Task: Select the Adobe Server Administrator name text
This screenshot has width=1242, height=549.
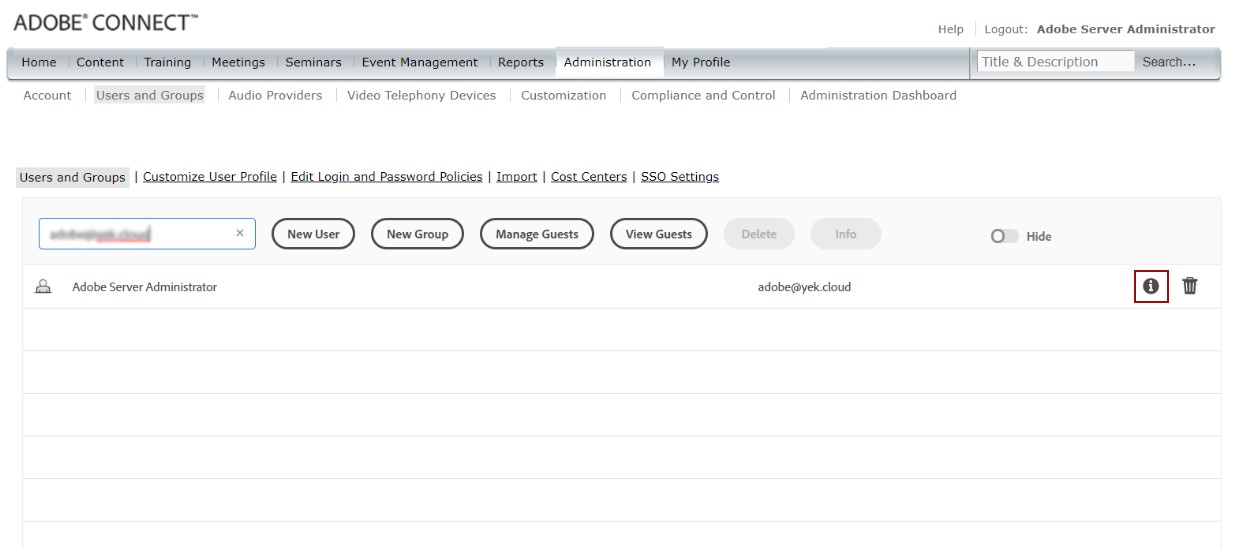Action: [145, 287]
